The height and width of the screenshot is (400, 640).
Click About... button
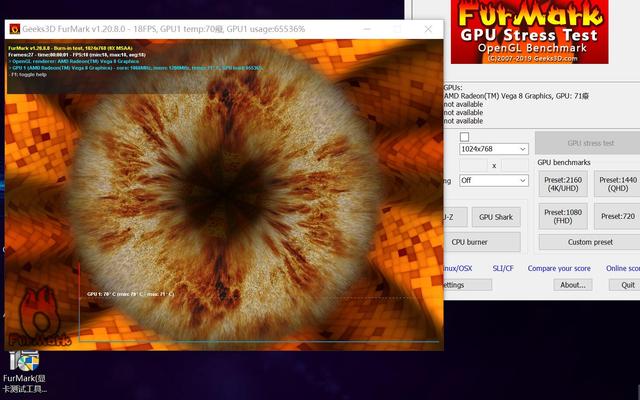pos(573,285)
